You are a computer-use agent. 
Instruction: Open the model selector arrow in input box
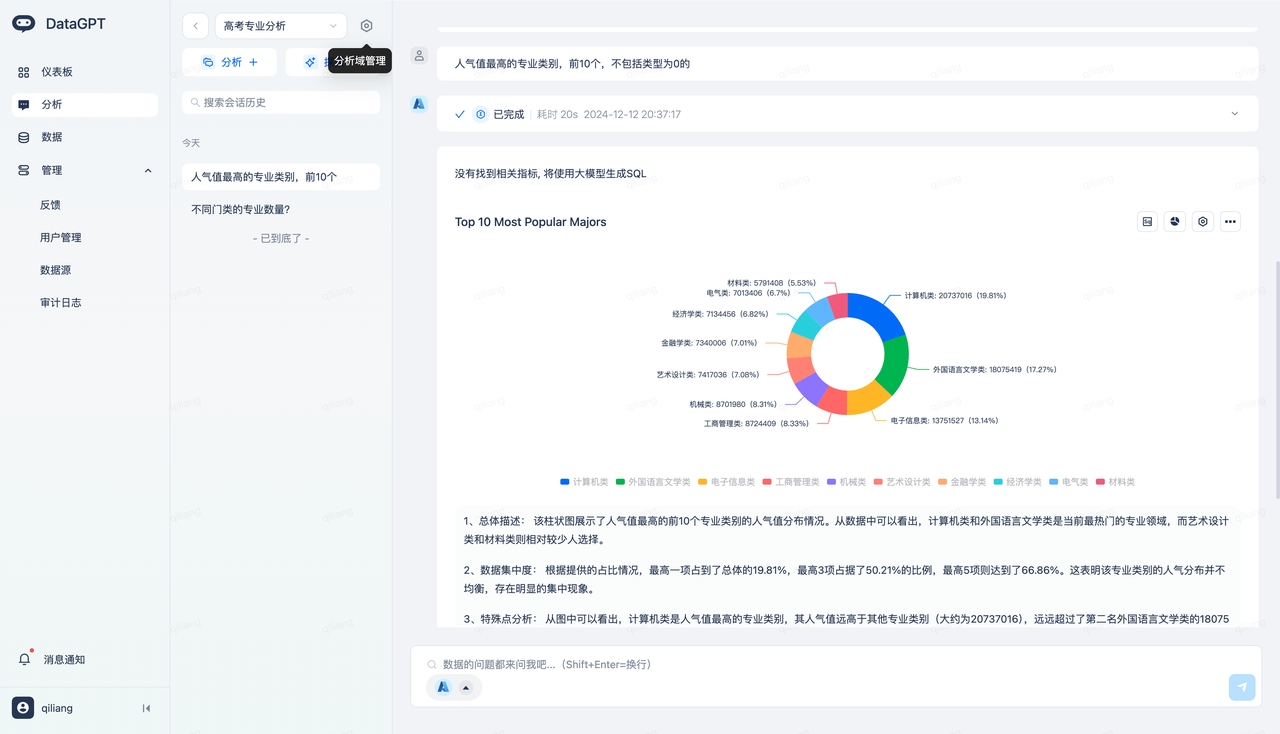465,687
